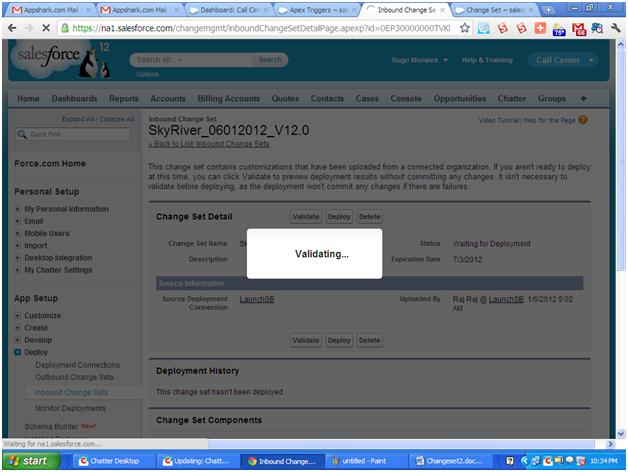The image size is (628, 472).
Task: Expand Mobile Users section
Action: click(x=18, y=233)
